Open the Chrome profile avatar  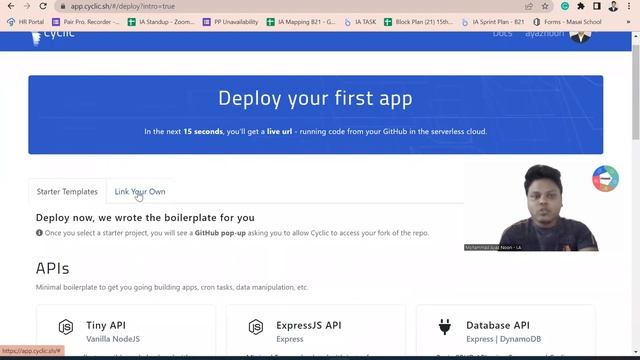coord(613,6)
